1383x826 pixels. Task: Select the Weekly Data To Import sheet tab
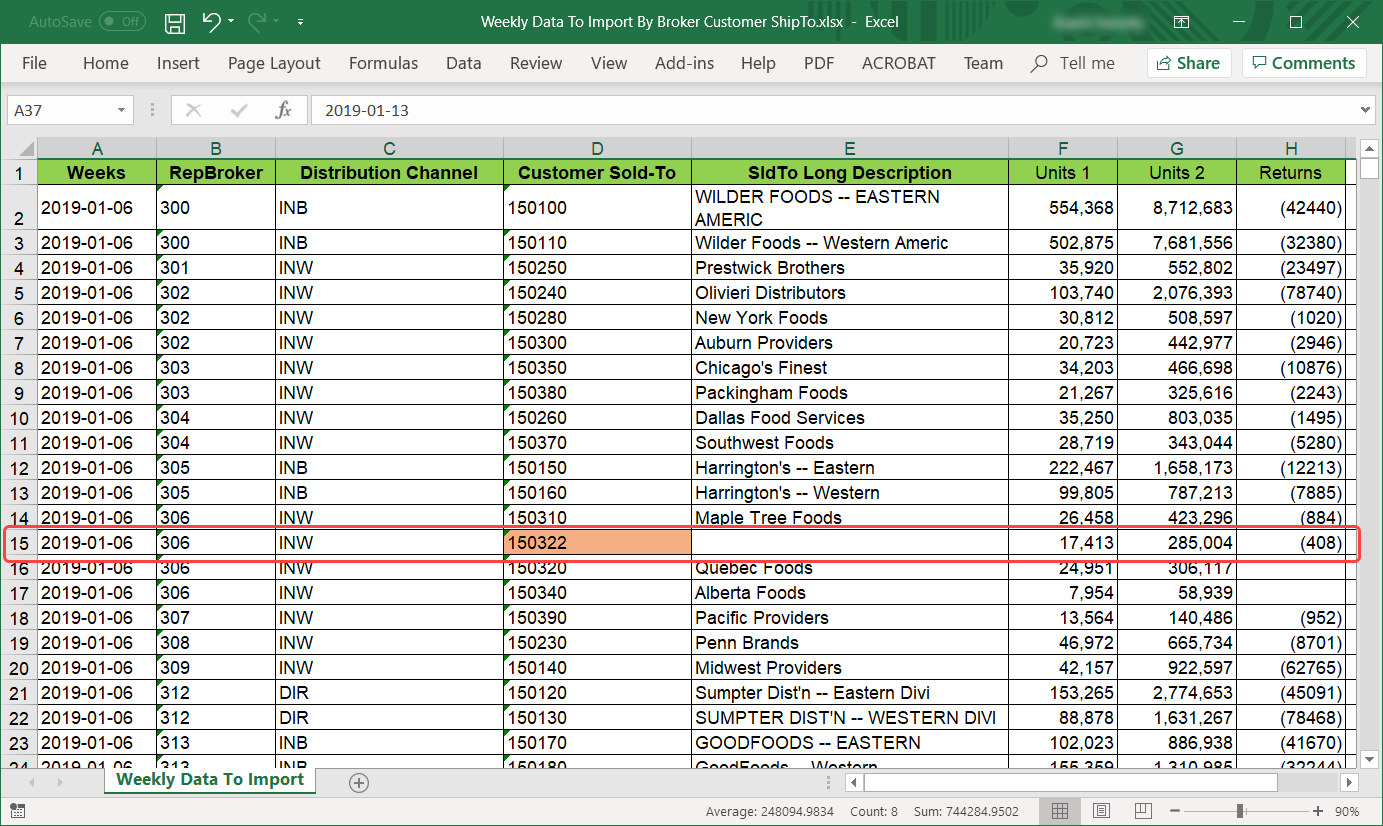(210, 780)
